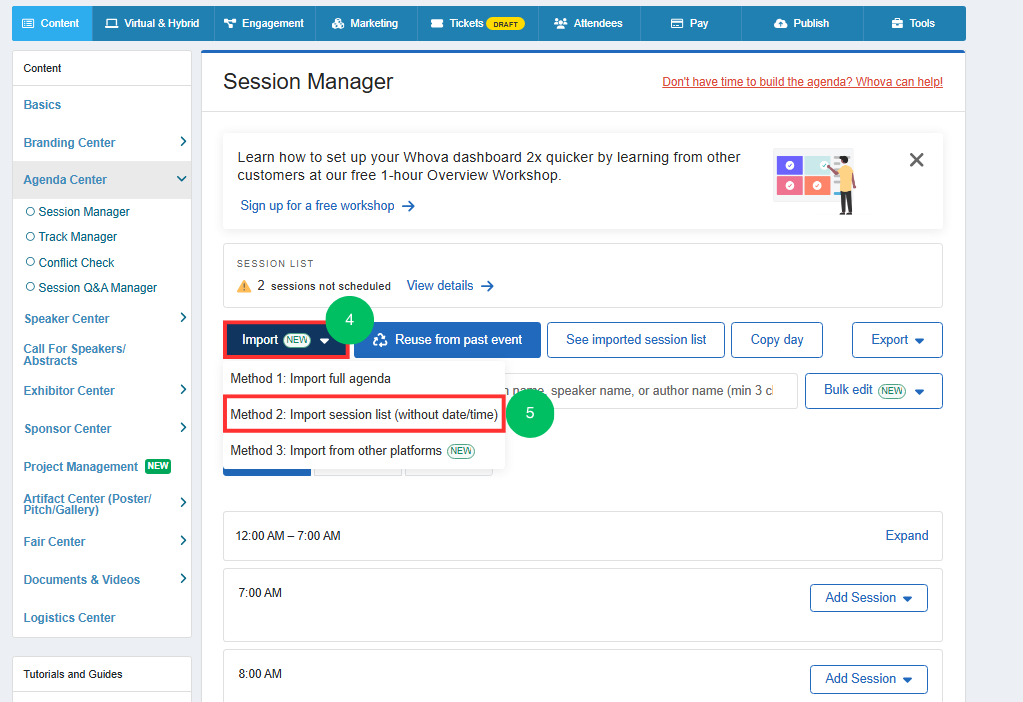The image size is (1023, 702).
Task: Open the Whova can help agenda link
Action: pyautogui.click(x=802, y=82)
